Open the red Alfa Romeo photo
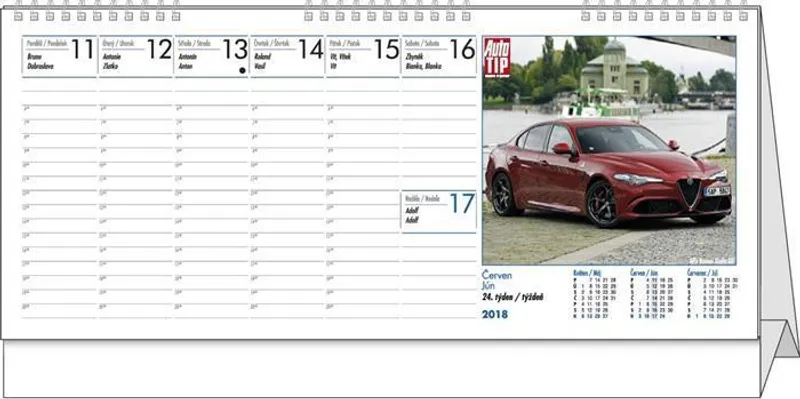 click(609, 150)
